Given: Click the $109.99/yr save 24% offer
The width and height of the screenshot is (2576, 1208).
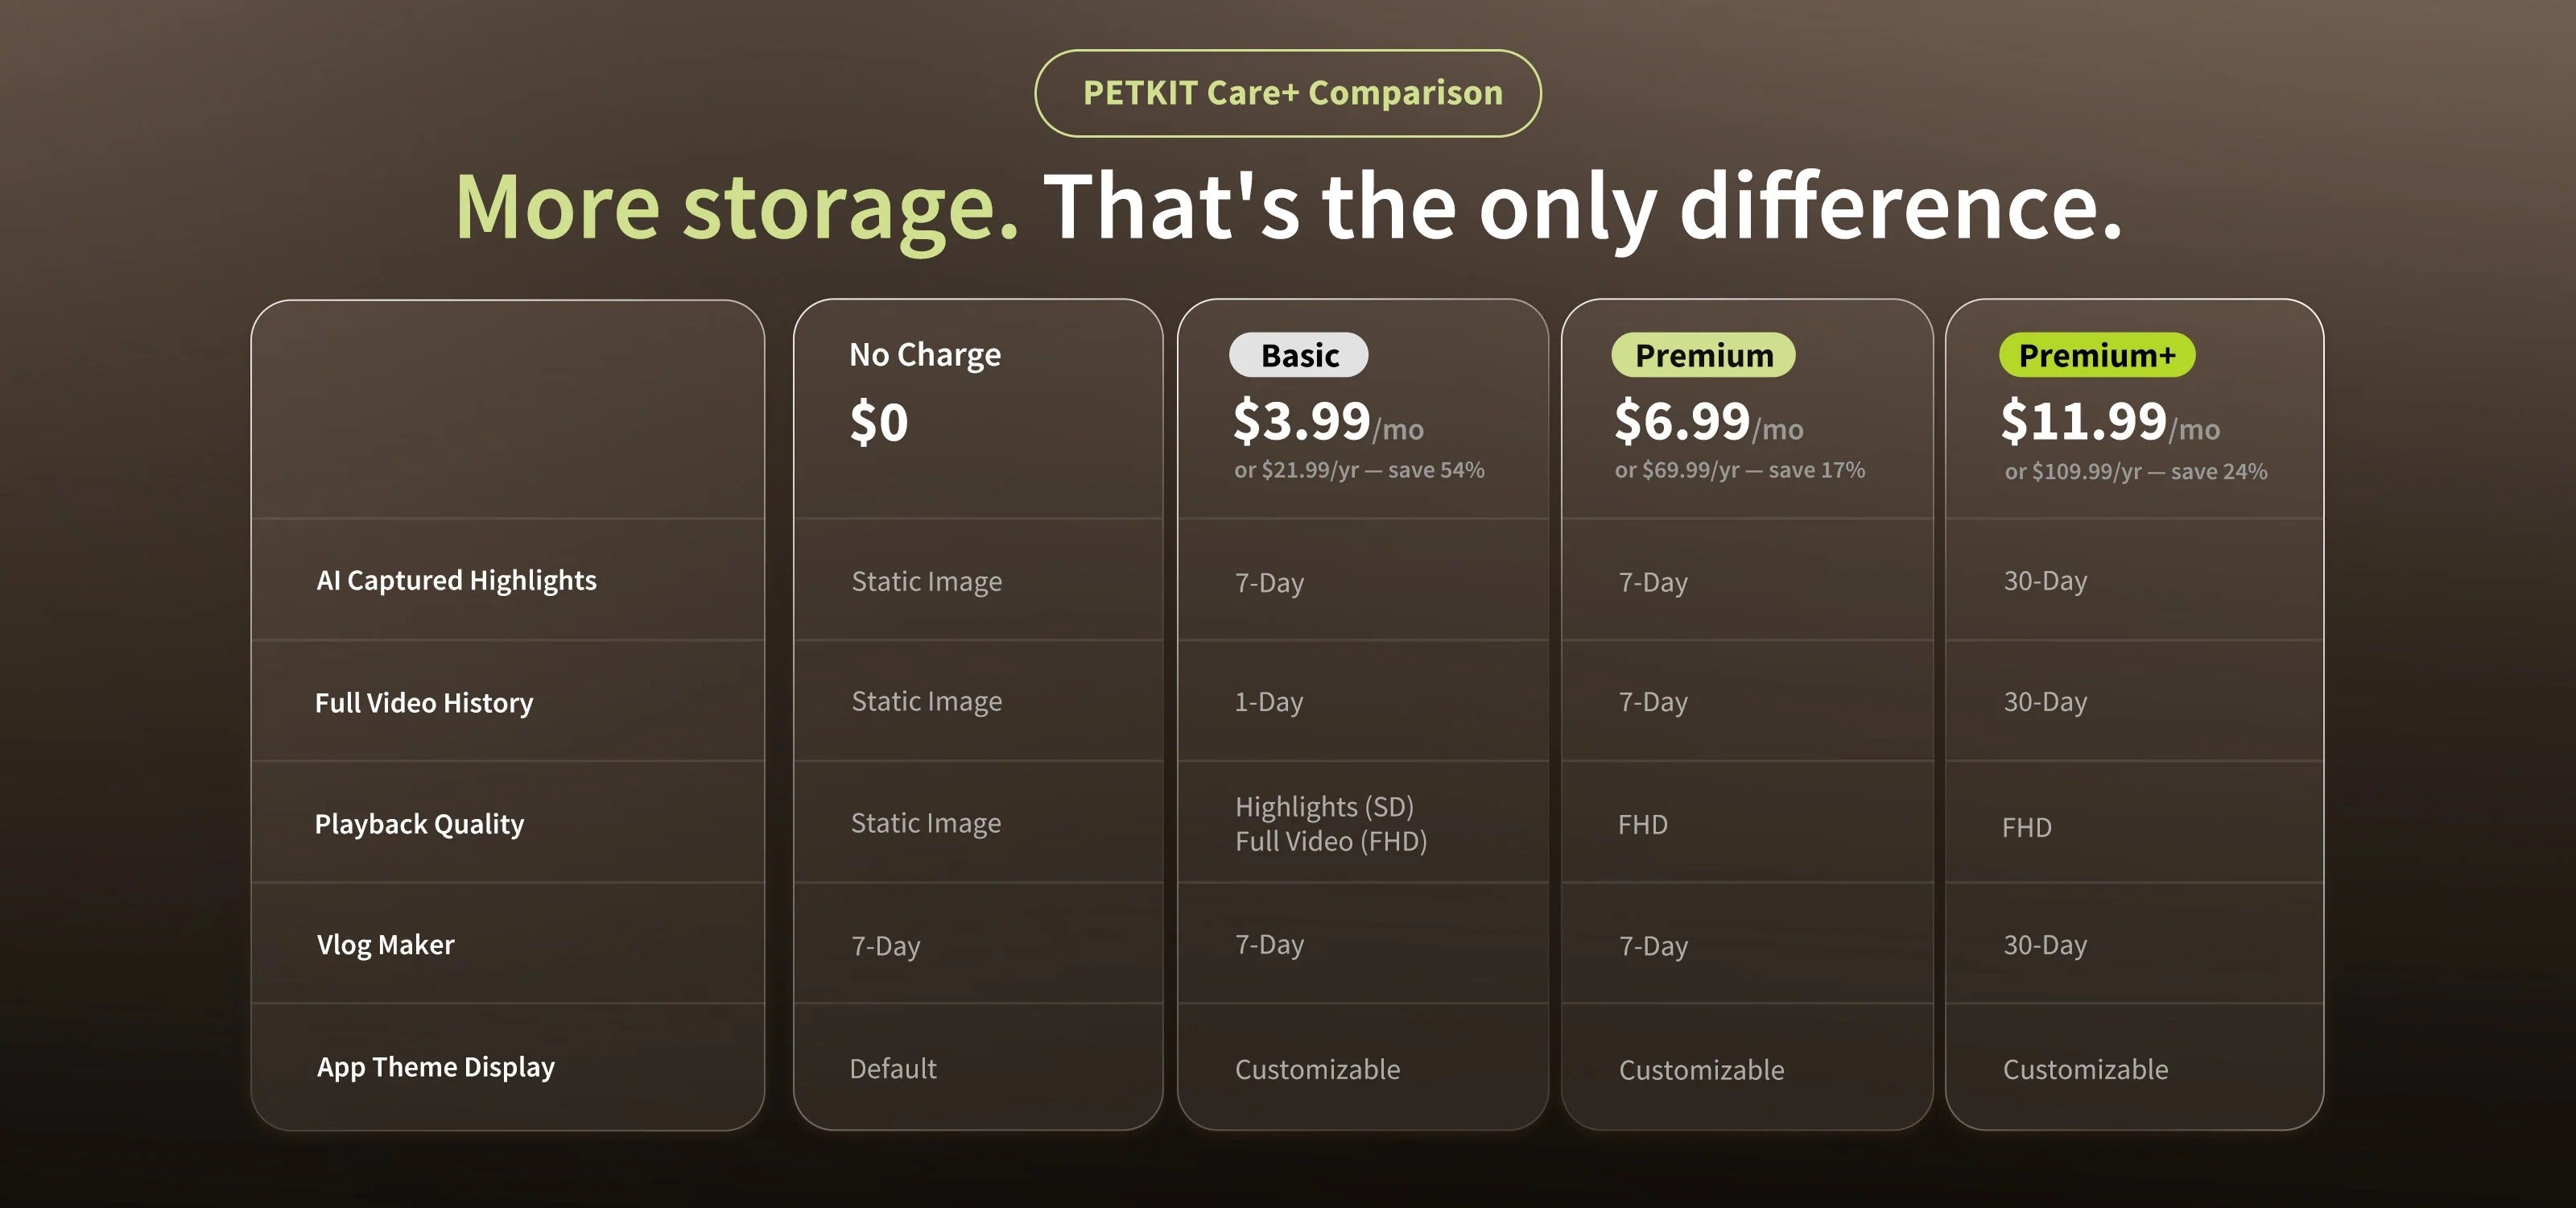Looking at the screenshot, I should pos(2136,471).
